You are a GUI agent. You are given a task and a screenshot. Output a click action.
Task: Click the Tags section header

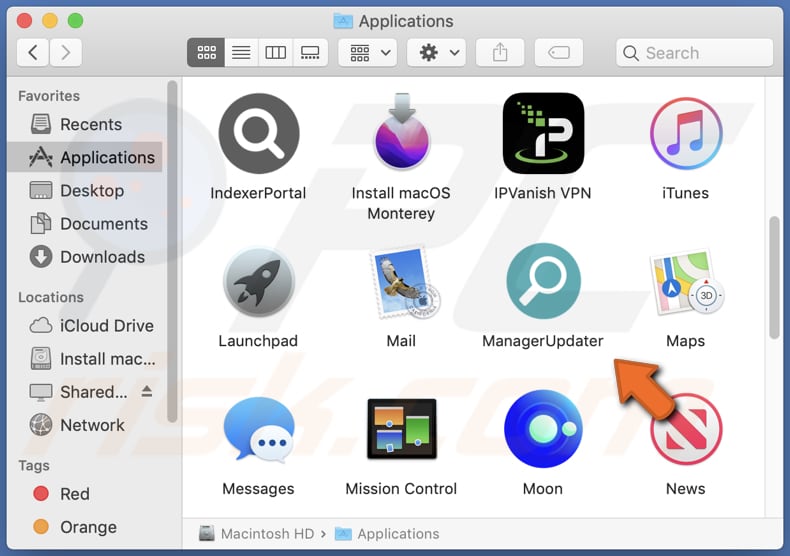coord(34,466)
